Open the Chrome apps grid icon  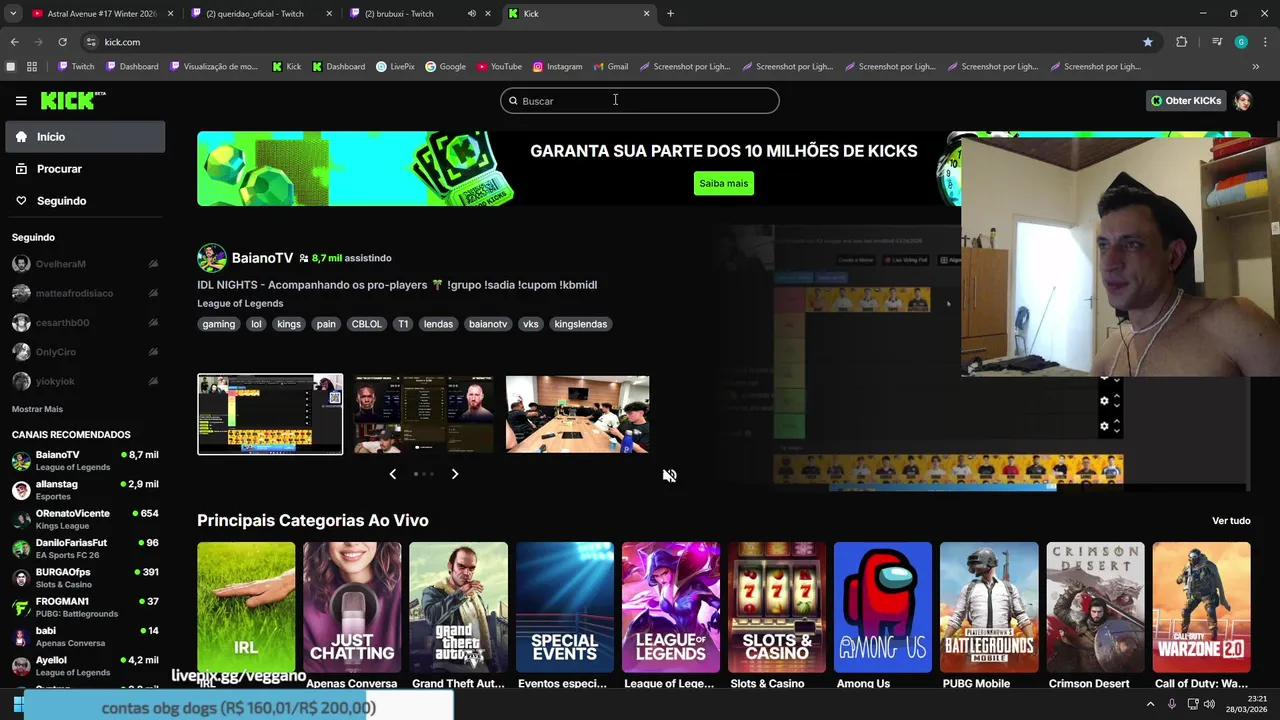[x=32, y=67]
